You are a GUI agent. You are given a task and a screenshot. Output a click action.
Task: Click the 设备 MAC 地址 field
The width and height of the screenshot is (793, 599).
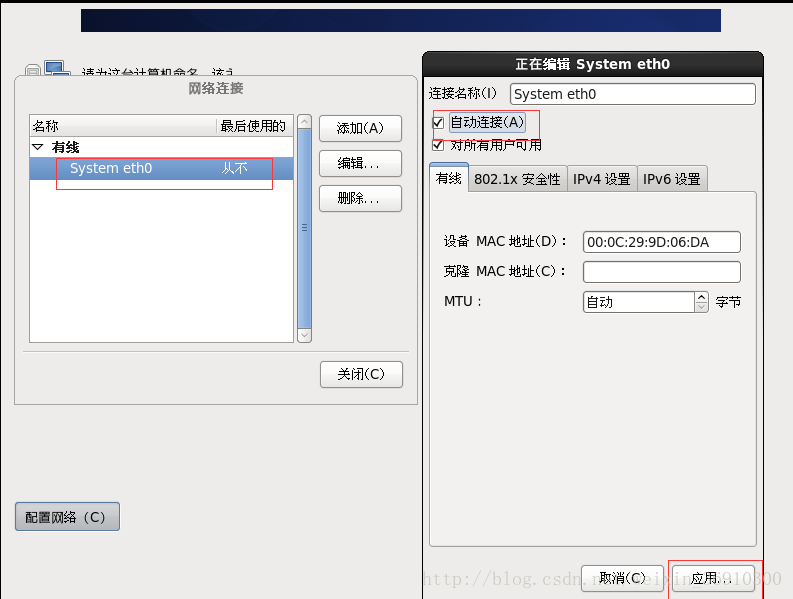click(662, 242)
